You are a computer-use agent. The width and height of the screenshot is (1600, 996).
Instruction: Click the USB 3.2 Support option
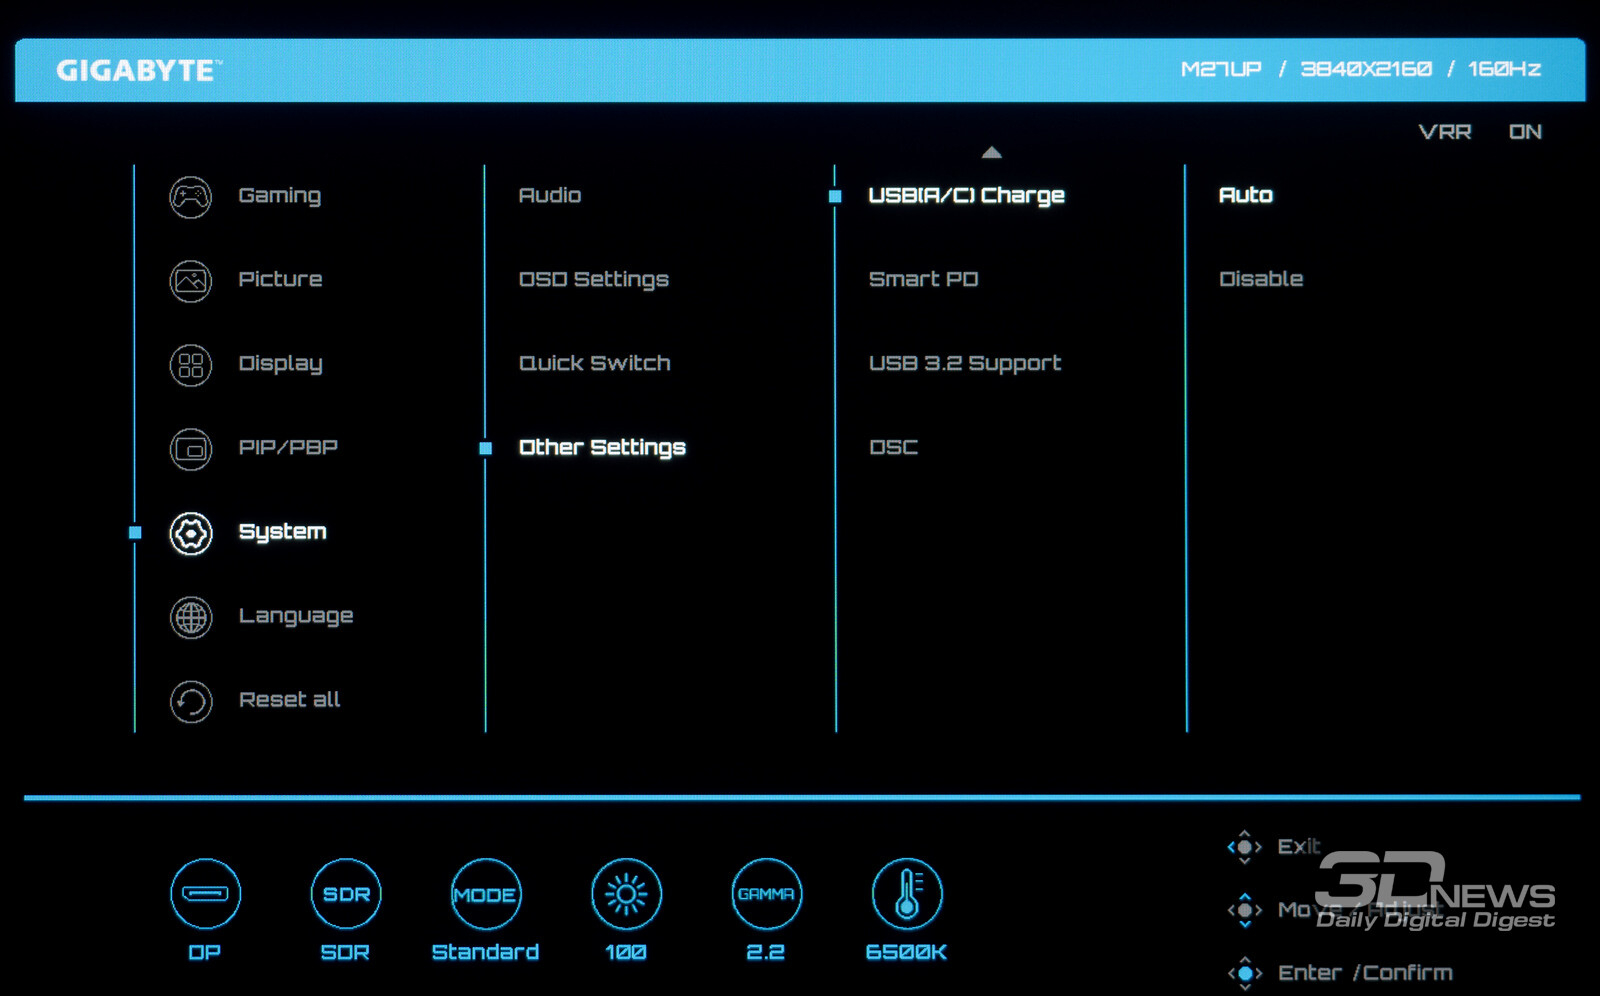pos(964,363)
